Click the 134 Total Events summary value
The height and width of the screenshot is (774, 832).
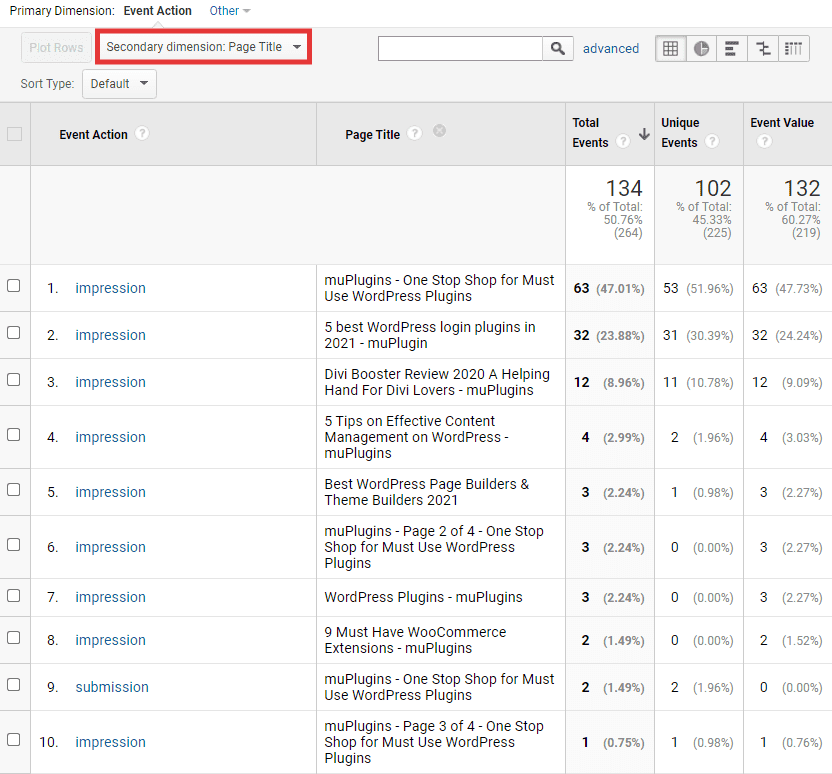coord(624,188)
